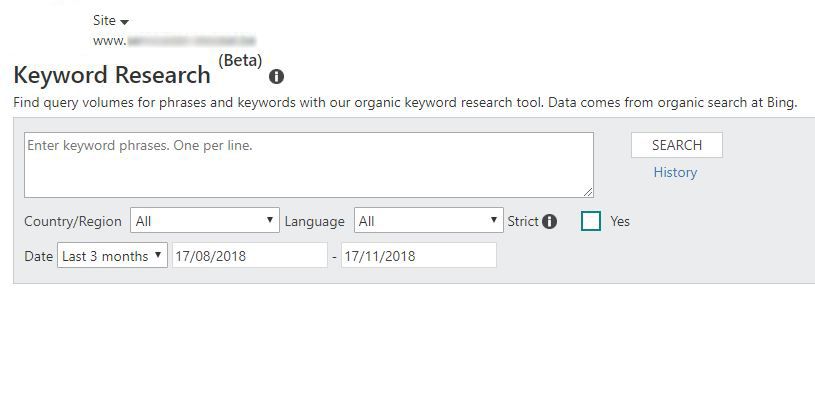The height and width of the screenshot is (410, 815).
Task: Open the Country/Region dropdown
Action: tap(205, 220)
